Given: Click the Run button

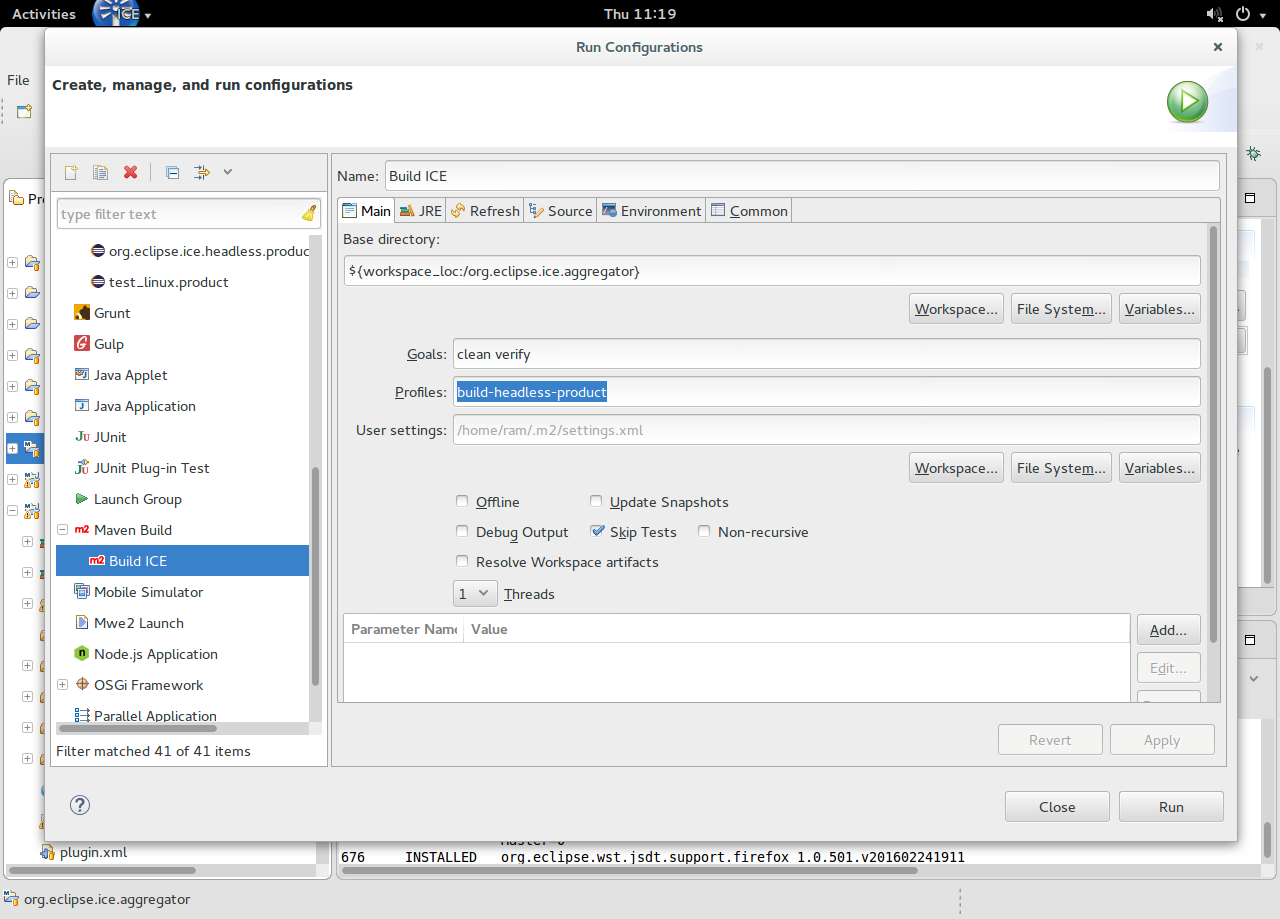Looking at the screenshot, I should point(1171,807).
